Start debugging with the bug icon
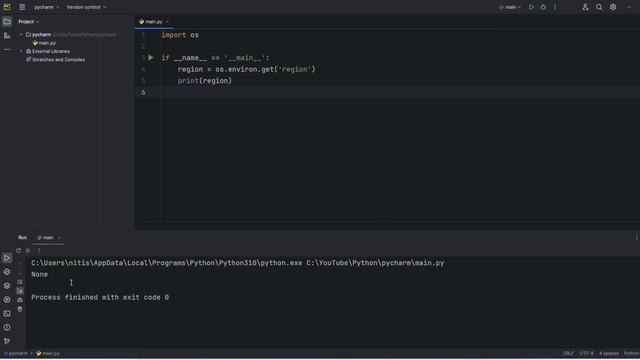Viewport: 640px width, 360px height. [543, 7]
